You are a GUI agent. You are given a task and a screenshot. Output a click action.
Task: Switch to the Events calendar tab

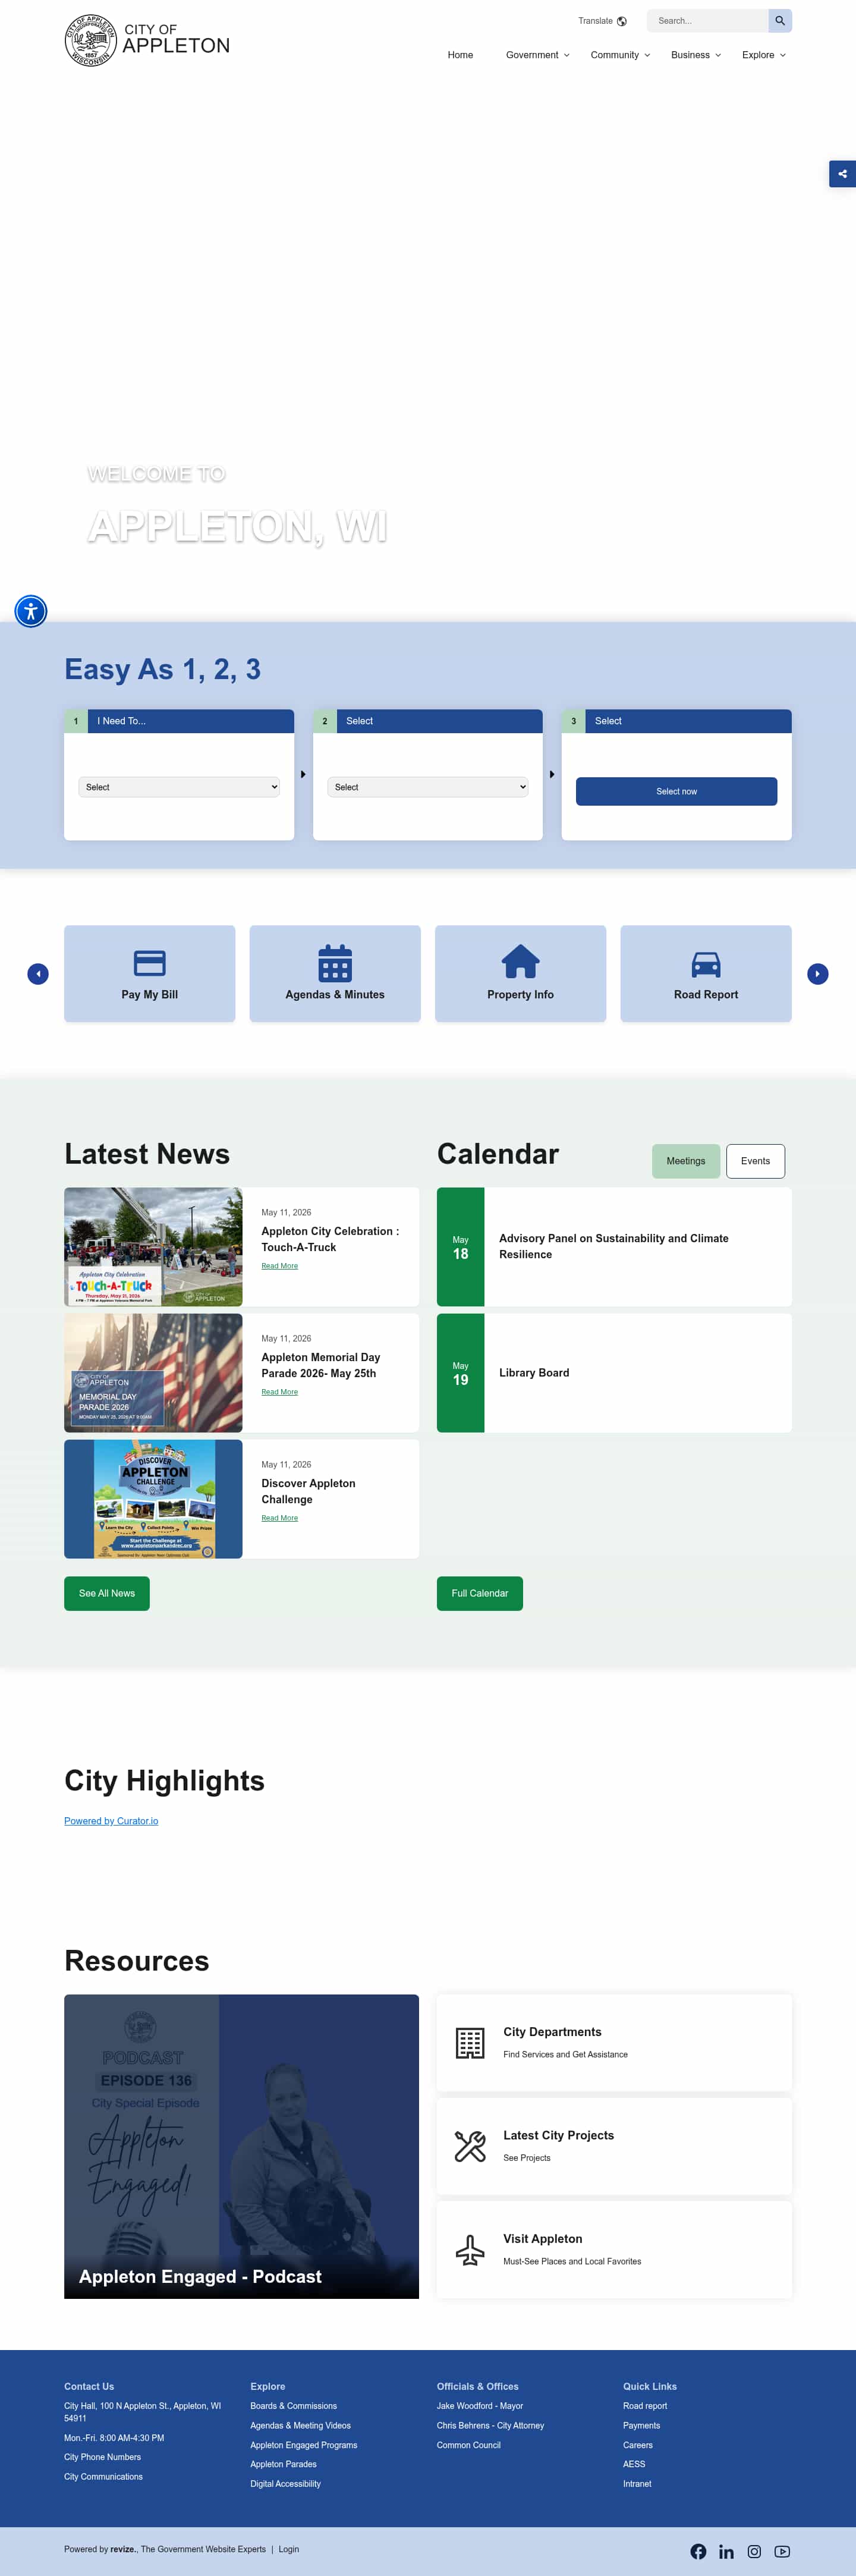(x=755, y=1161)
